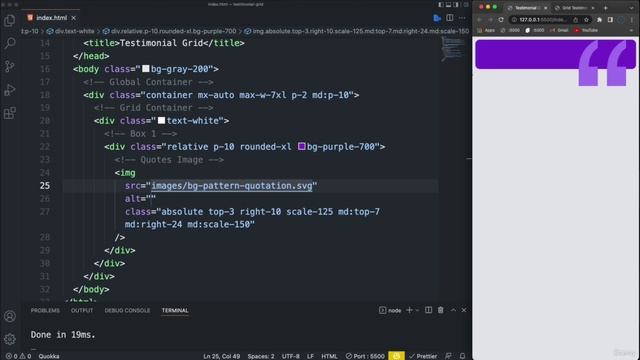
Task: Open editor More Actions ellipsis menu
Action: (x=462, y=18)
